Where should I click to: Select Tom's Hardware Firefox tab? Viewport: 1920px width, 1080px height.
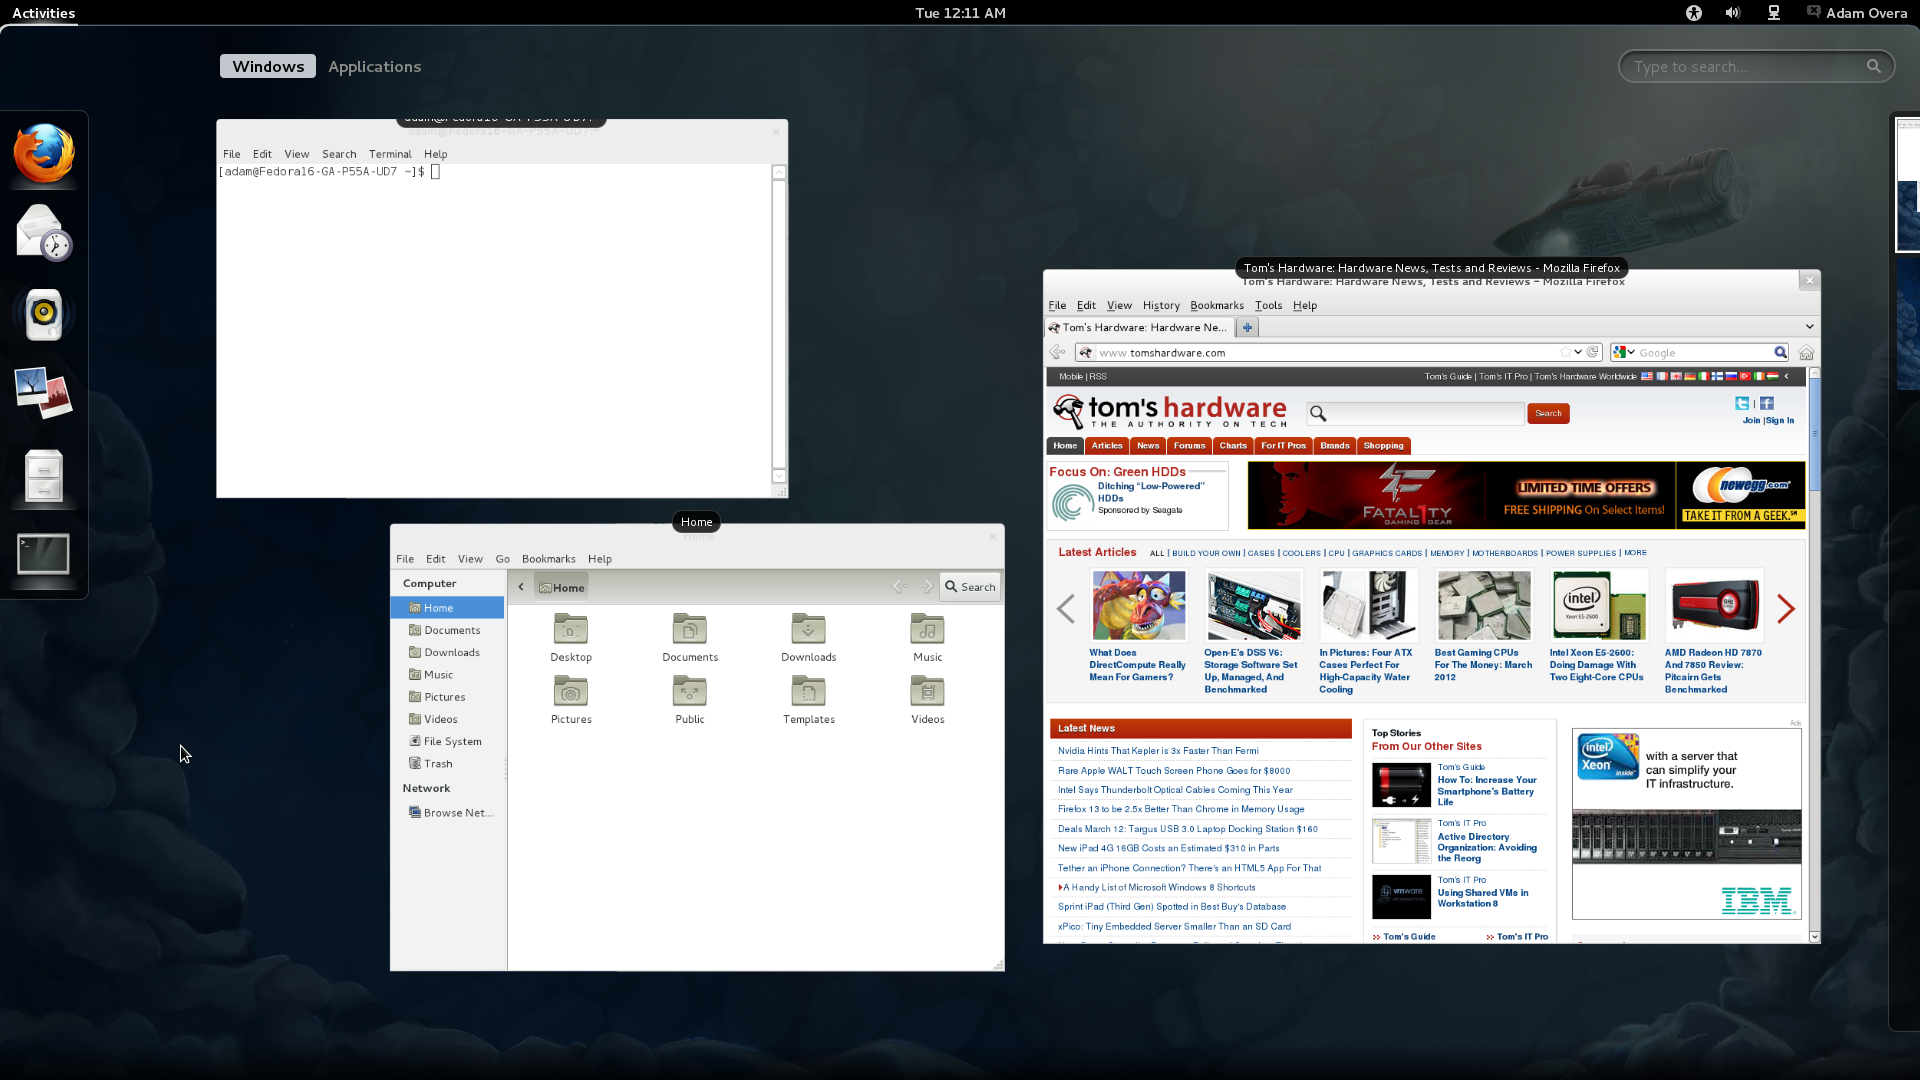pyautogui.click(x=1140, y=327)
